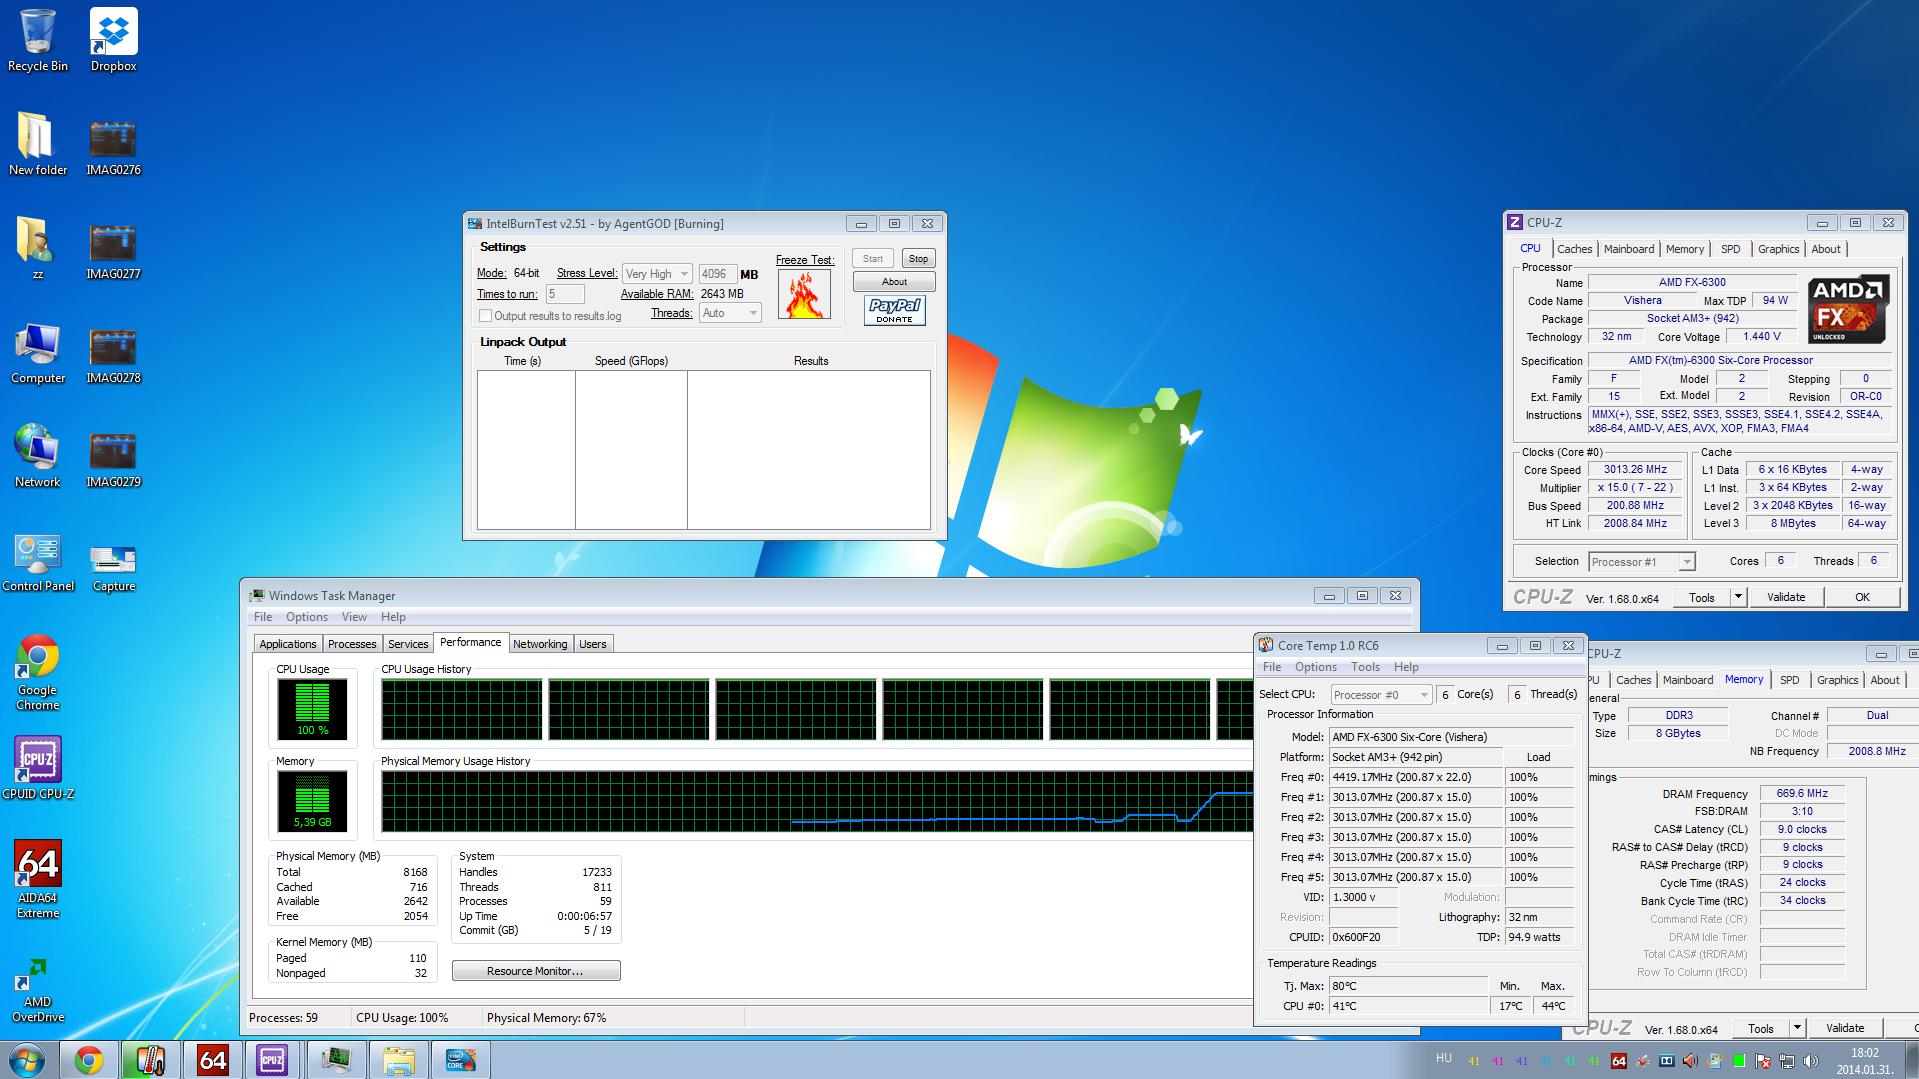Select the New folder desktop icon
This screenshot has height=1079, width=1919.
pyautogui.click(x=38, y=144)
